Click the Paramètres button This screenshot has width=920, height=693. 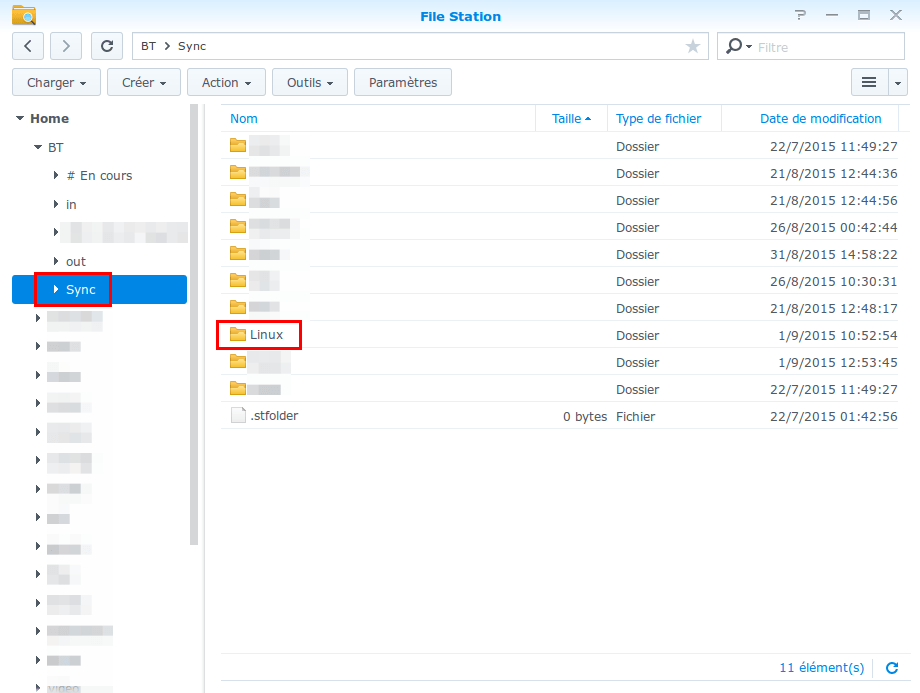pos(403,82)
